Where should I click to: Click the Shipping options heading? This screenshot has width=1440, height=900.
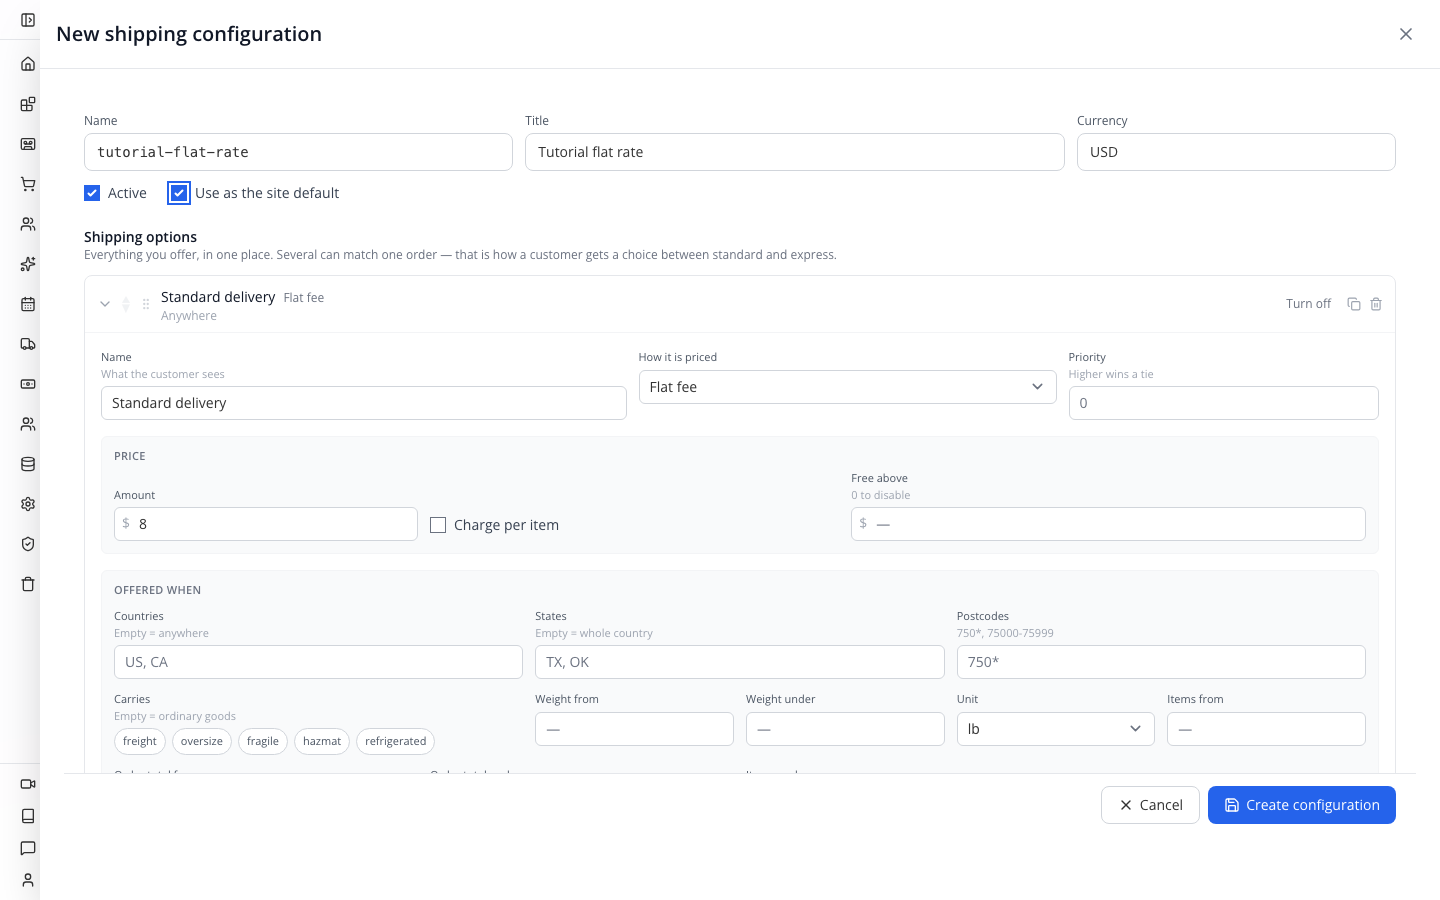click(140, 237)
